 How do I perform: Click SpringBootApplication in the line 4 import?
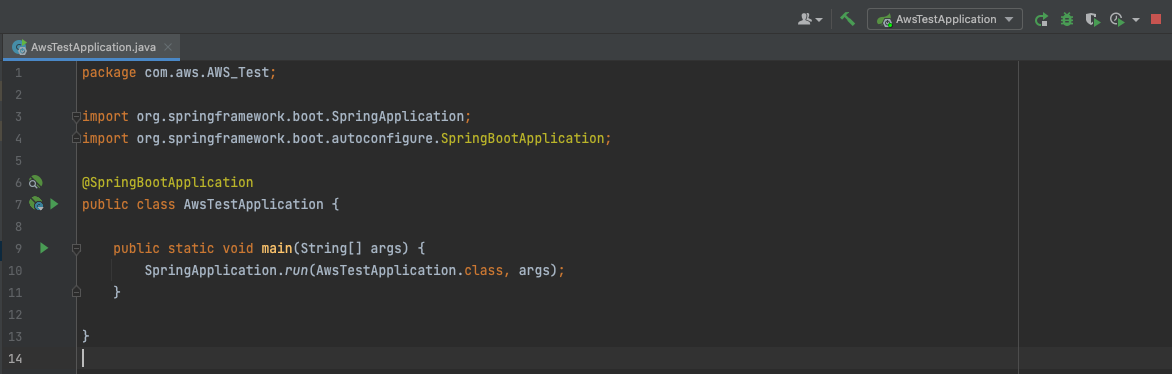[x=522, y=138]
